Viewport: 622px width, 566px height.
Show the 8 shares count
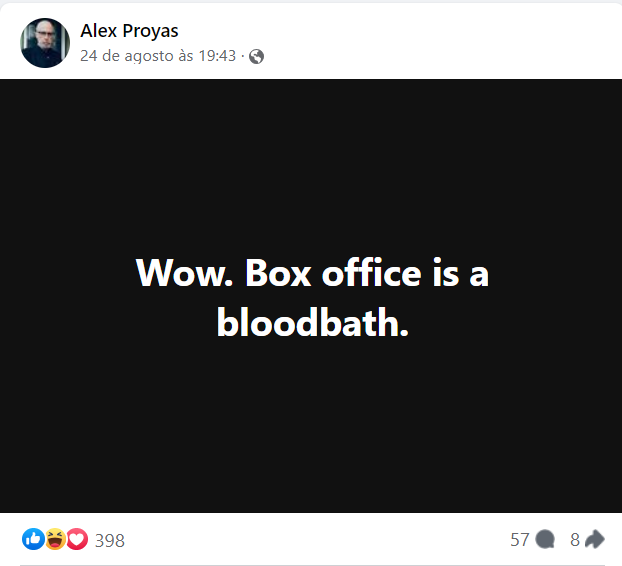pos(575,540)
